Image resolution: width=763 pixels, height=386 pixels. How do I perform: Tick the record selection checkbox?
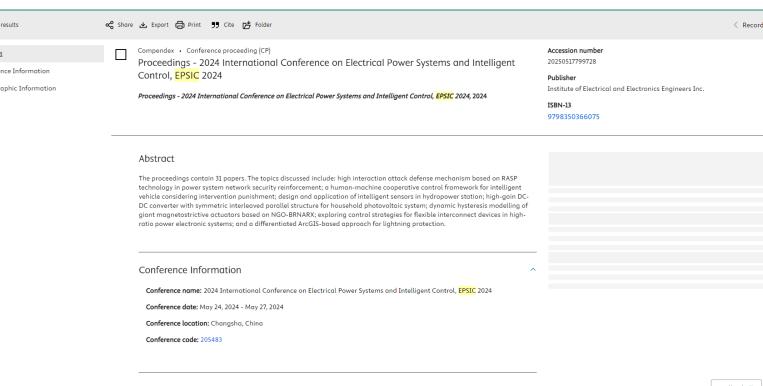click(121, 55)
